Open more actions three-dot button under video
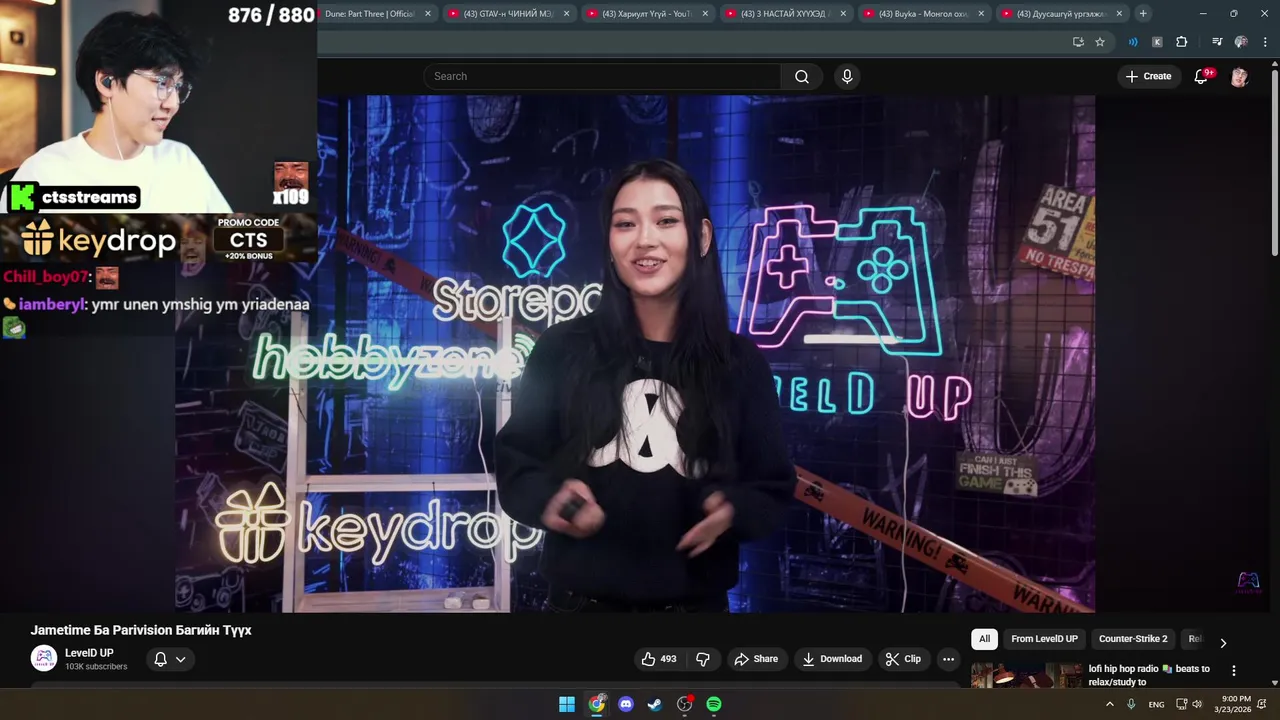The width and height of the screenshot is (1280, 720). (x=948, y=659)
